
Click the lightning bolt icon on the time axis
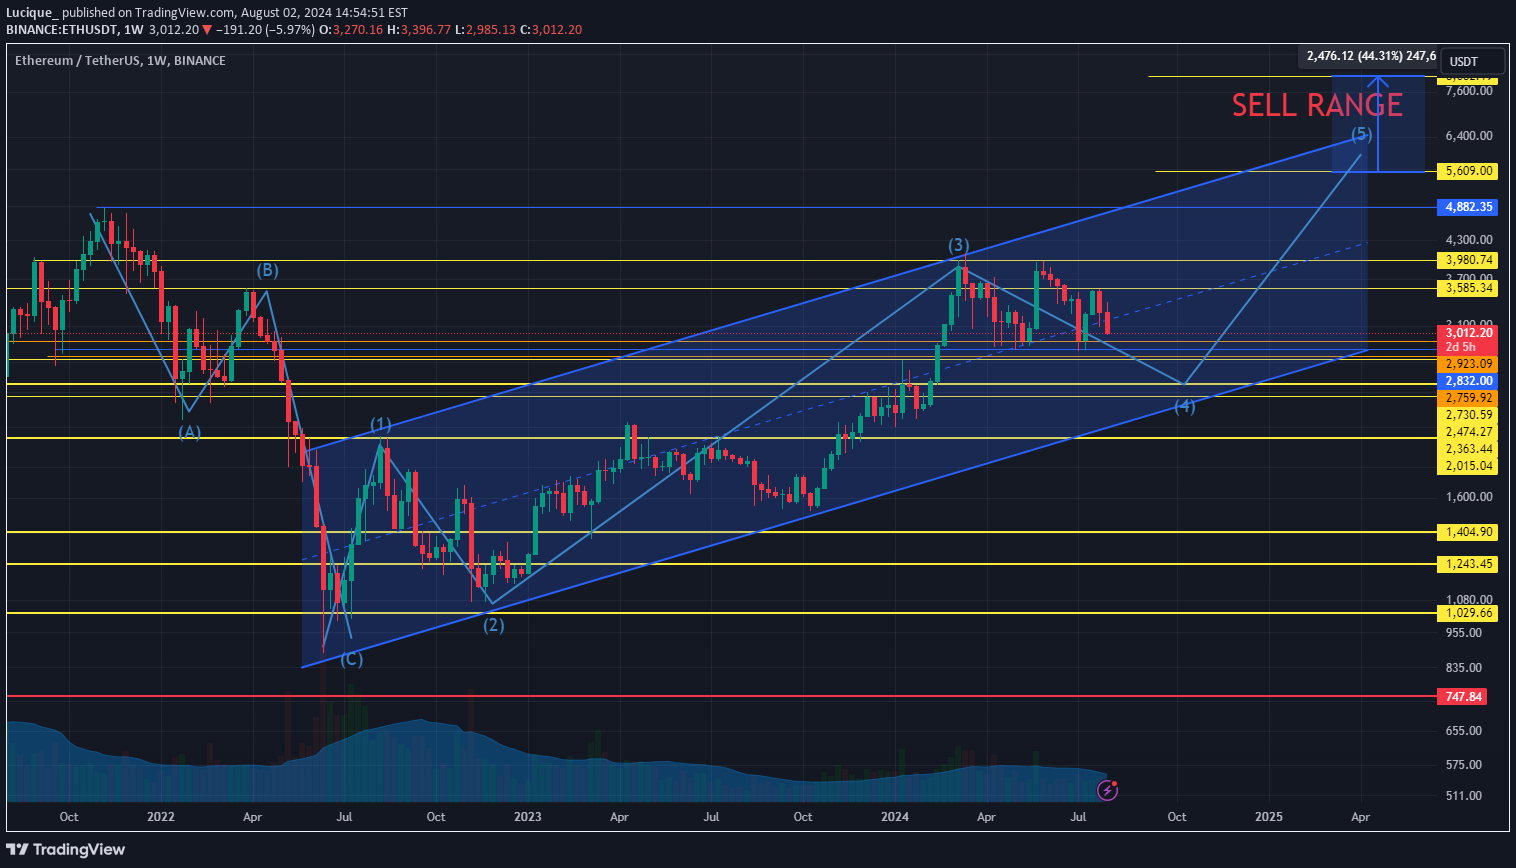[x=1108, y=790]
